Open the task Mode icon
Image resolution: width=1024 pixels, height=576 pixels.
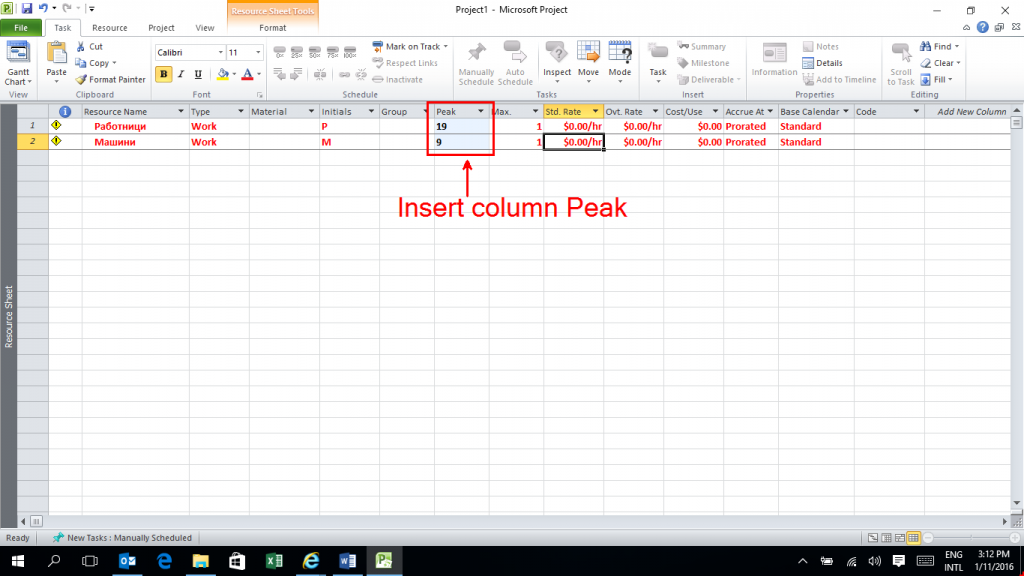620,53
